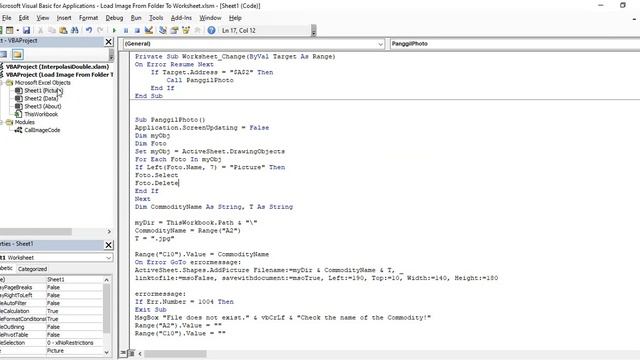Click the Redo toolbar icon
640x360 pixels.
coord(100,30)
